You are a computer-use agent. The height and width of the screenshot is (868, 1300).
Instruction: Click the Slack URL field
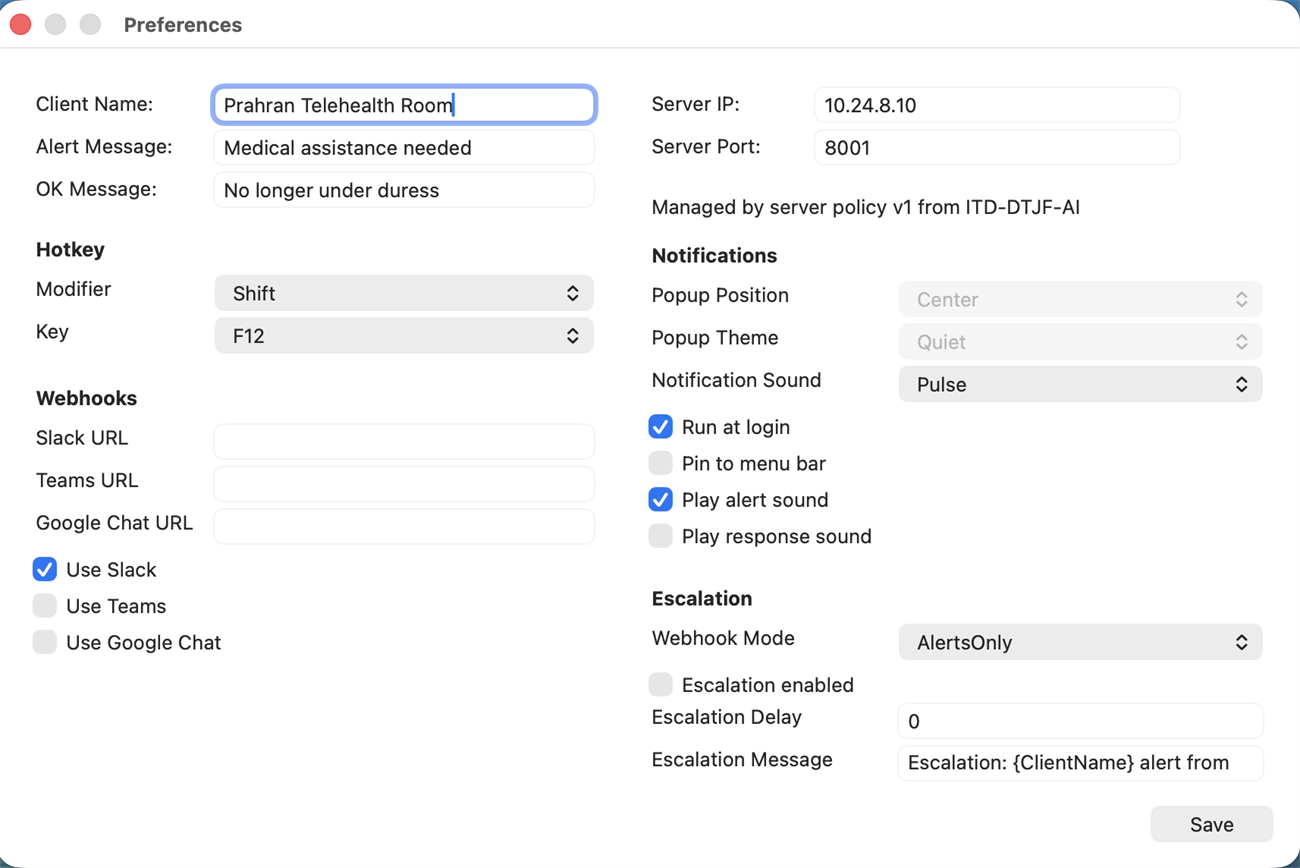(404, 441)
